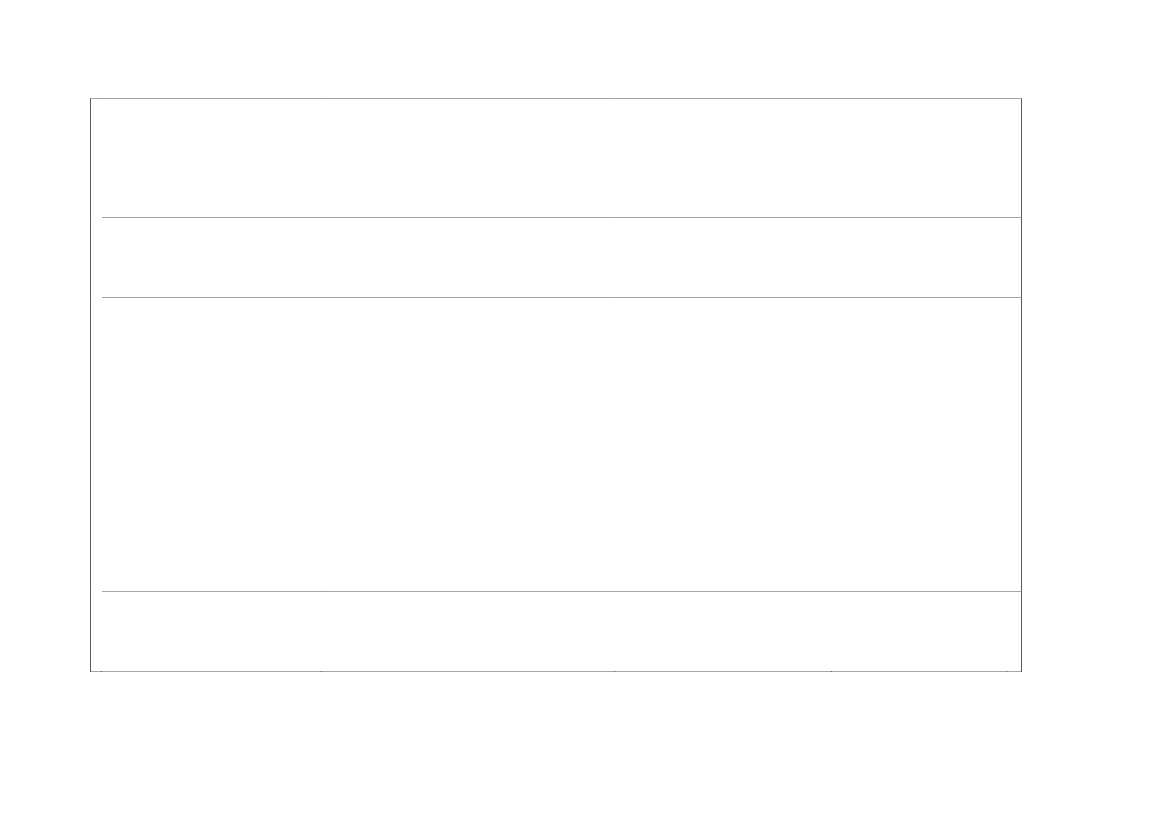
Task: Click the left end of the first divider
Action: pyautogui.click(x=103, y=217)
